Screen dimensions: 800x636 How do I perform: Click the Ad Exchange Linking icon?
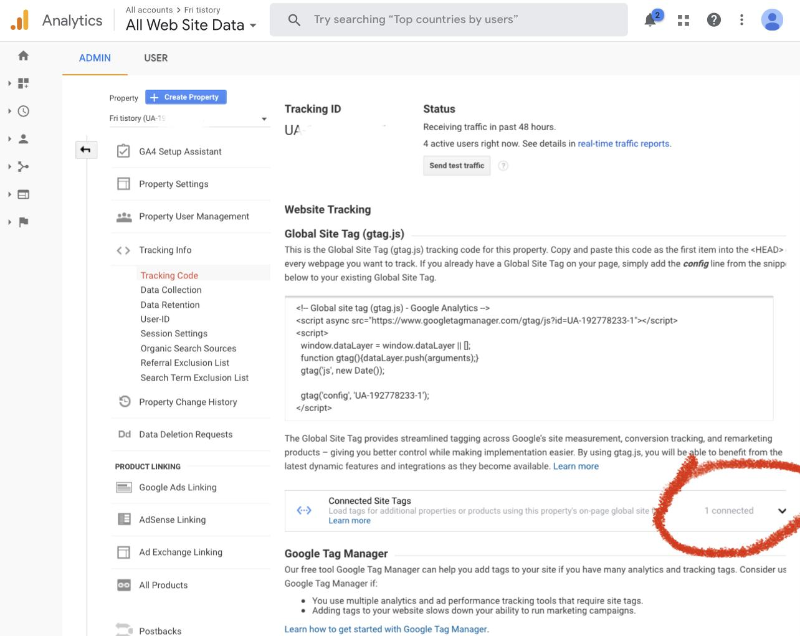(123, 552)
